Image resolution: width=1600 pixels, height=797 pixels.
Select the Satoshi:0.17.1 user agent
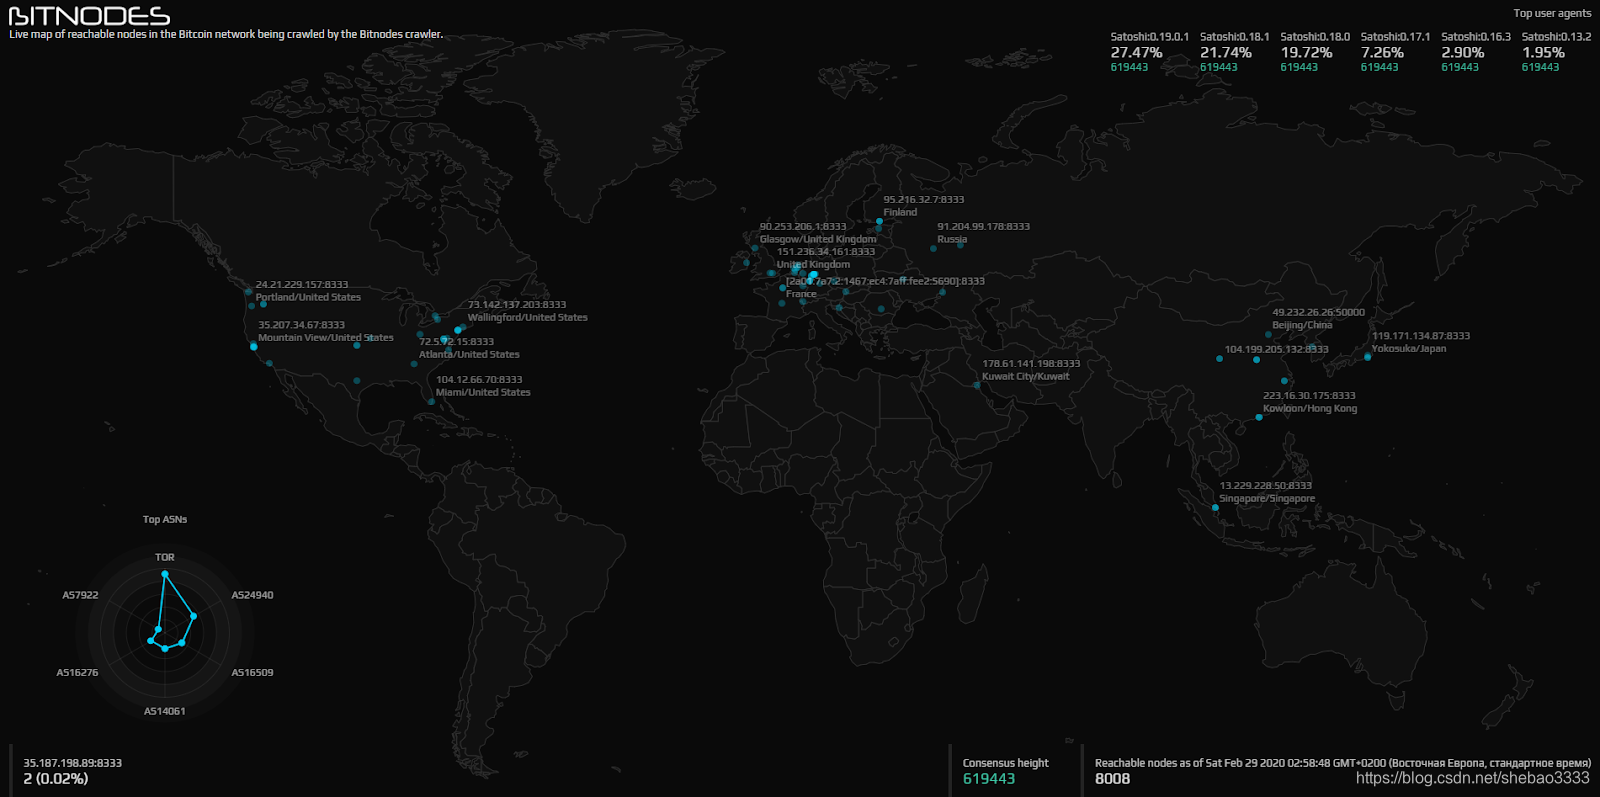point(1395,37)
